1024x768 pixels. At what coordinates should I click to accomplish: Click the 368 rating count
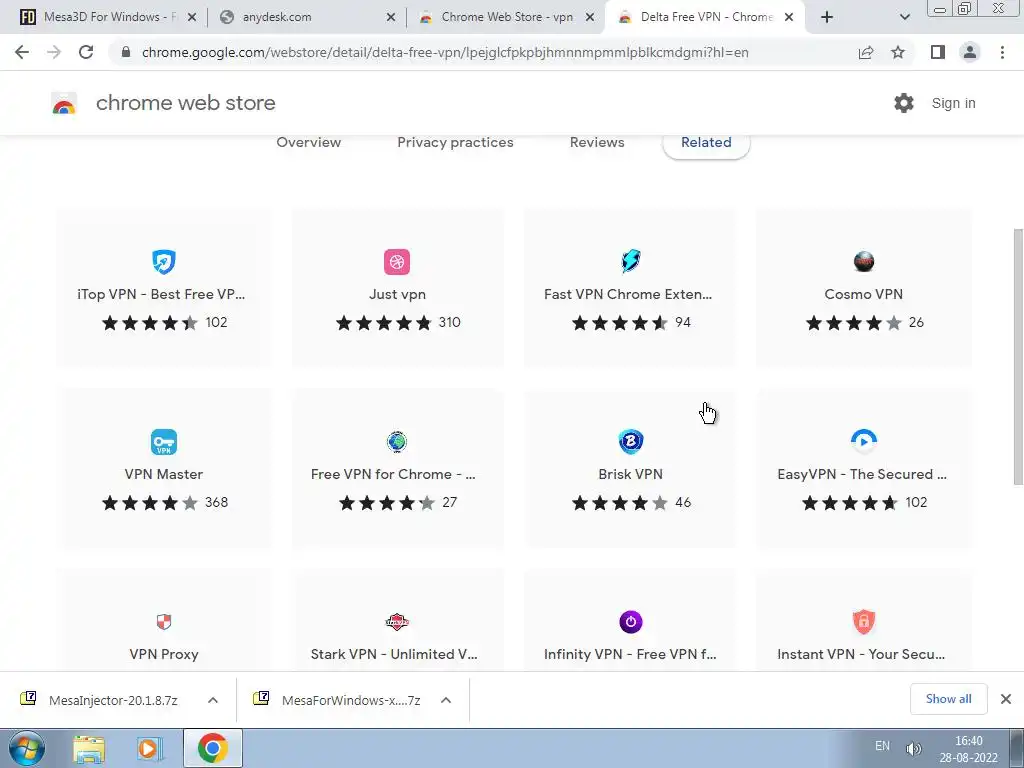click(x=216, y=502)
